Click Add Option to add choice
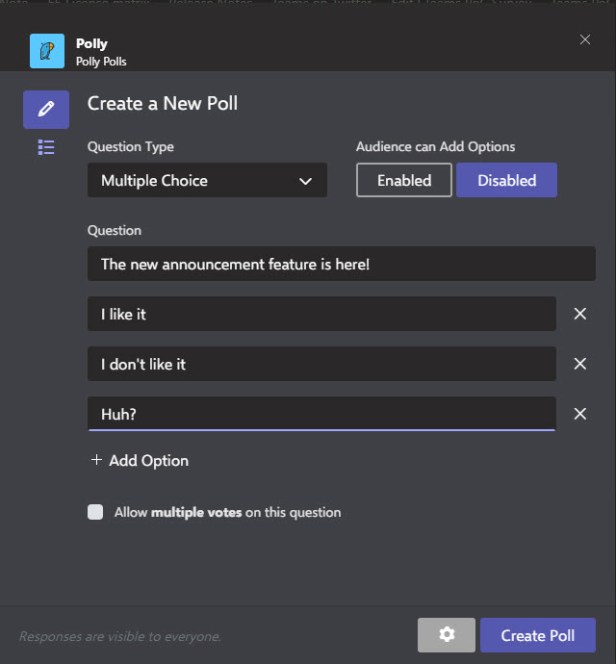616x664 pixels. pyautogui.click(x=140, y=461)
